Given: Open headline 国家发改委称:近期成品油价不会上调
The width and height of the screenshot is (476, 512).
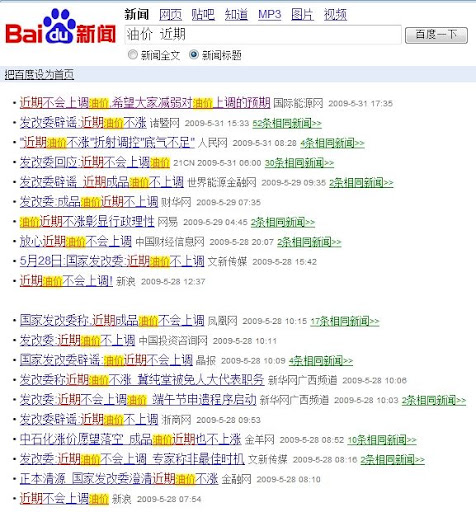Looking at the screenshot, I should 112,321.
